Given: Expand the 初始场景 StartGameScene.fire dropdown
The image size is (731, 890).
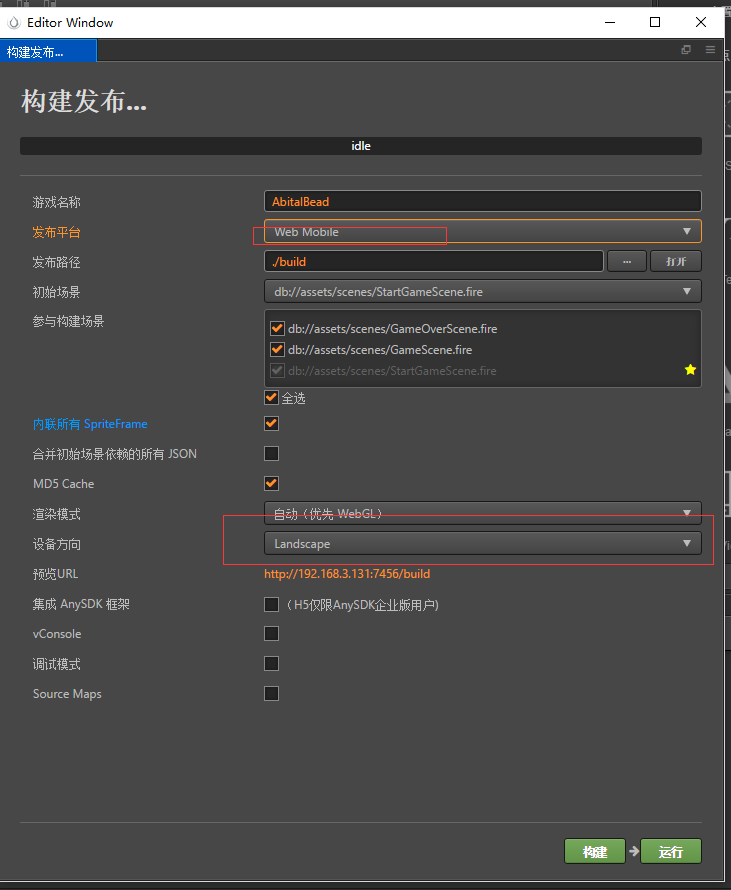Looking at the screenshot, I should tap(483, 292).
